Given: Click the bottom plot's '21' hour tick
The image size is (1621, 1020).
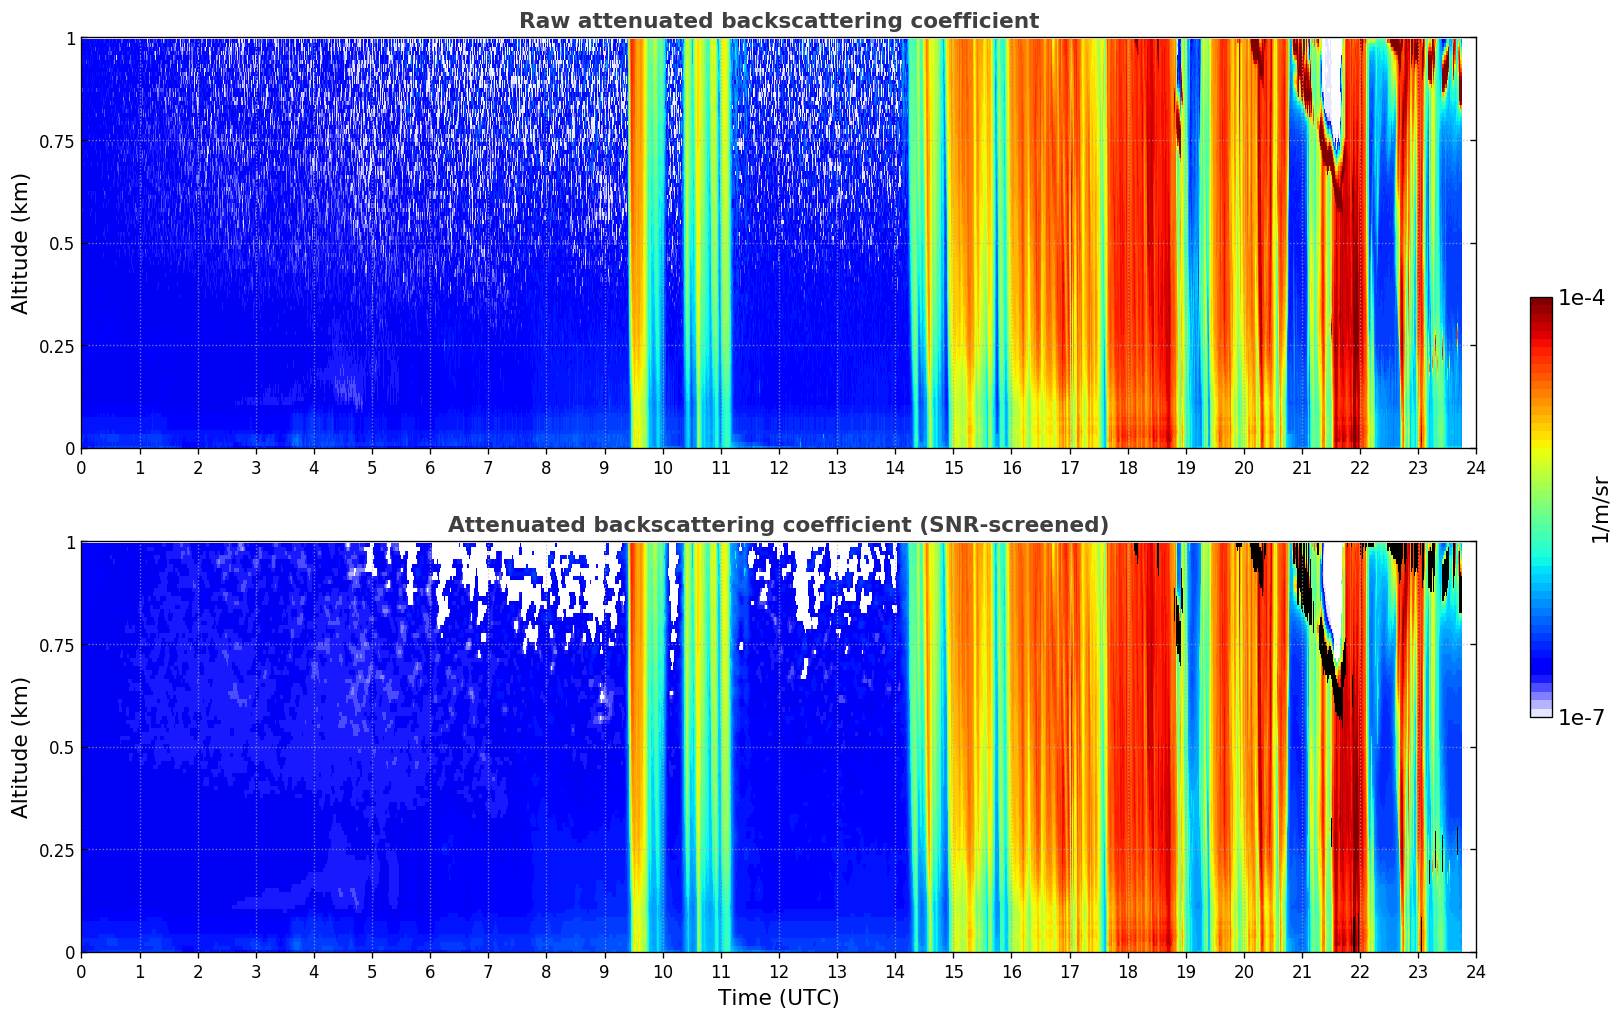Looking at the screenshot, I should tap(1302, 971).
